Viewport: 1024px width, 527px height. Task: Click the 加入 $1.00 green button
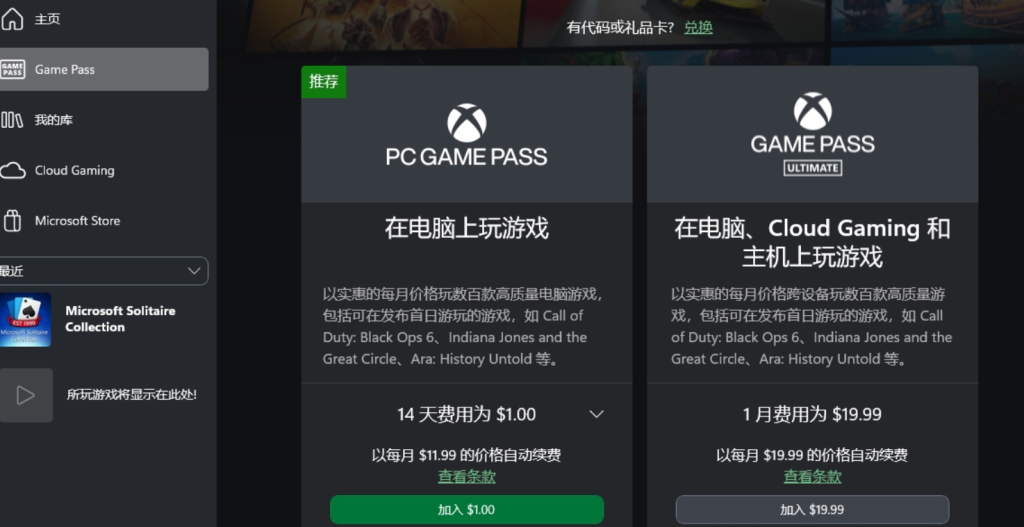tap(466, 510)
